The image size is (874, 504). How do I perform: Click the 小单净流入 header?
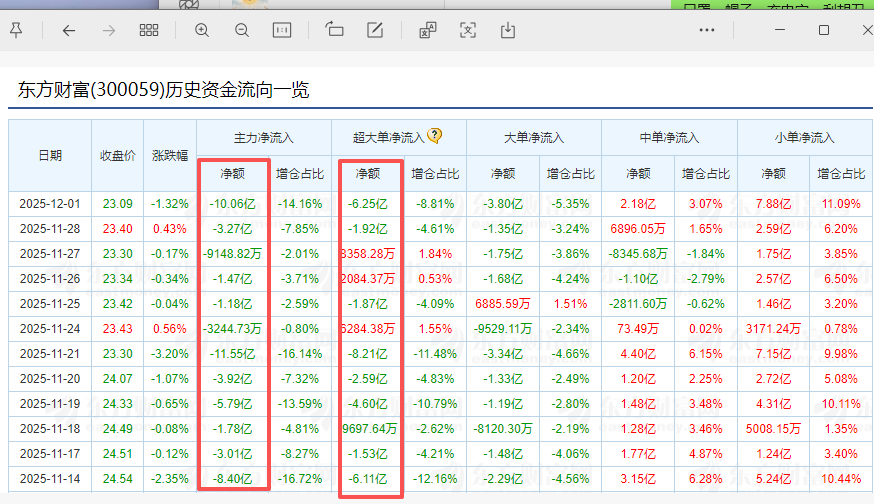804,138
